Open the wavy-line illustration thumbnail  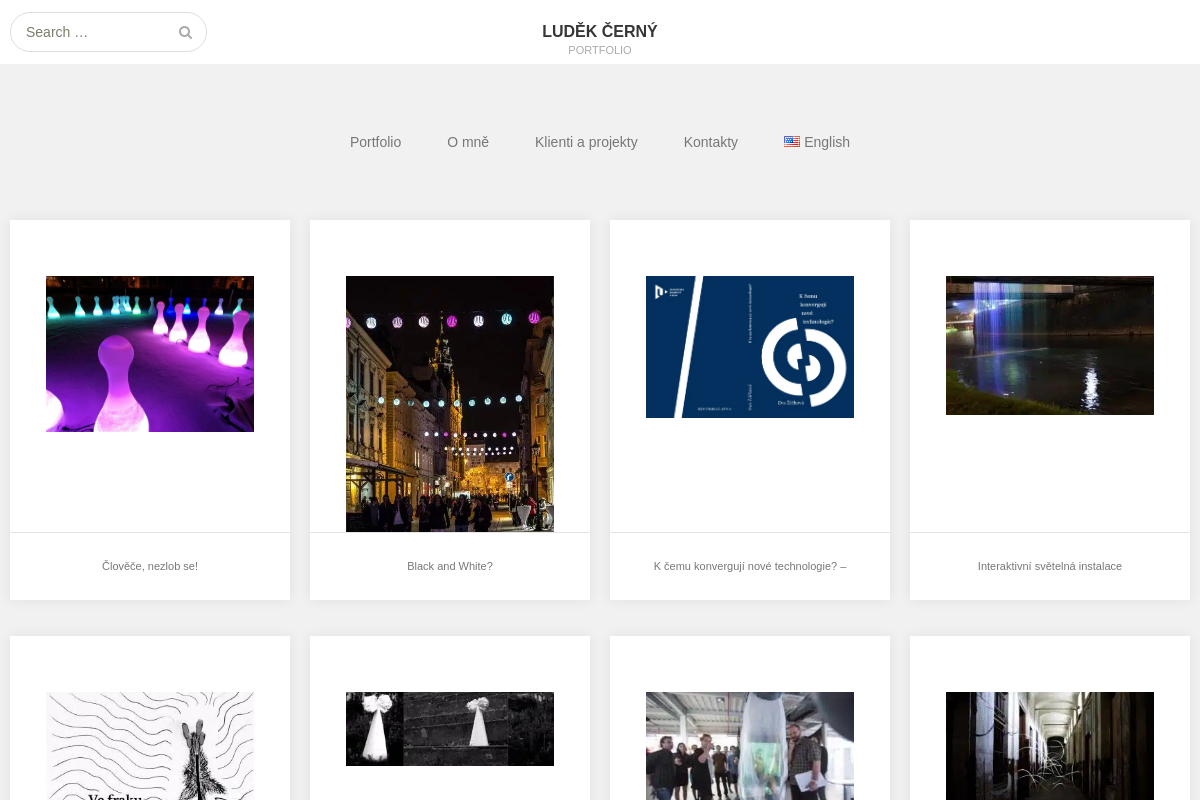click(x=150, y=746)
